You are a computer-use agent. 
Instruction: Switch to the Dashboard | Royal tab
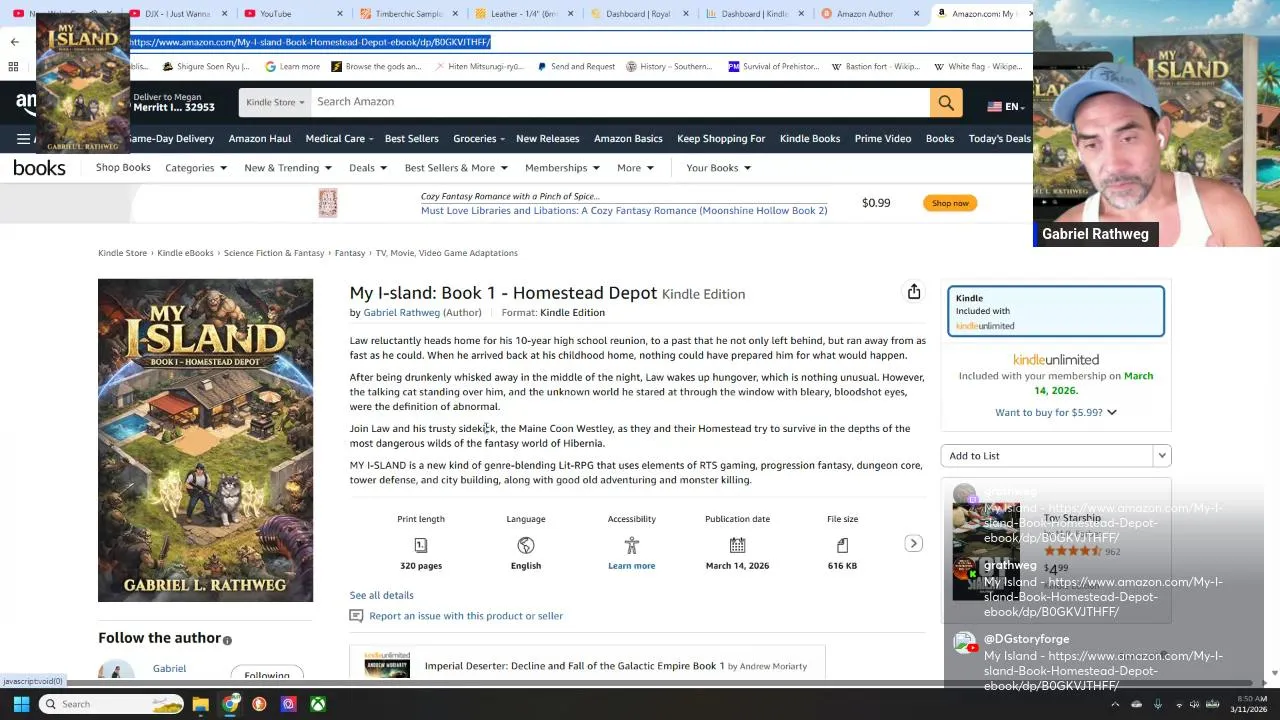638,14
